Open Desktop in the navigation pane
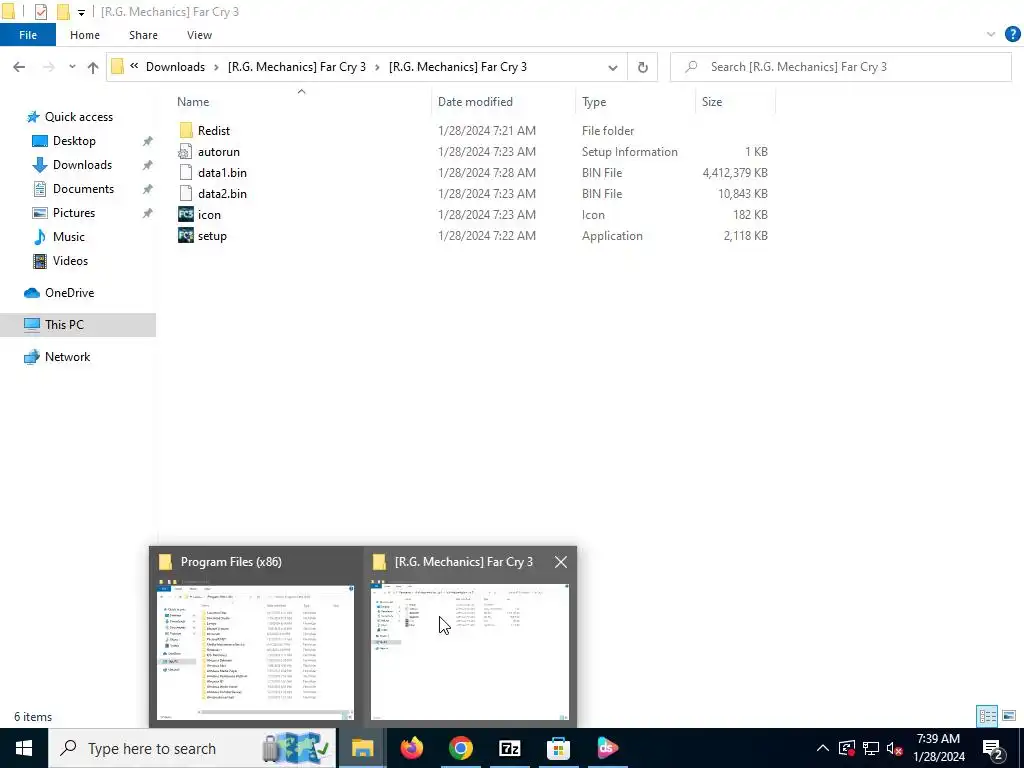Viewport: 1024px width, 768px height. coord(74,141)
